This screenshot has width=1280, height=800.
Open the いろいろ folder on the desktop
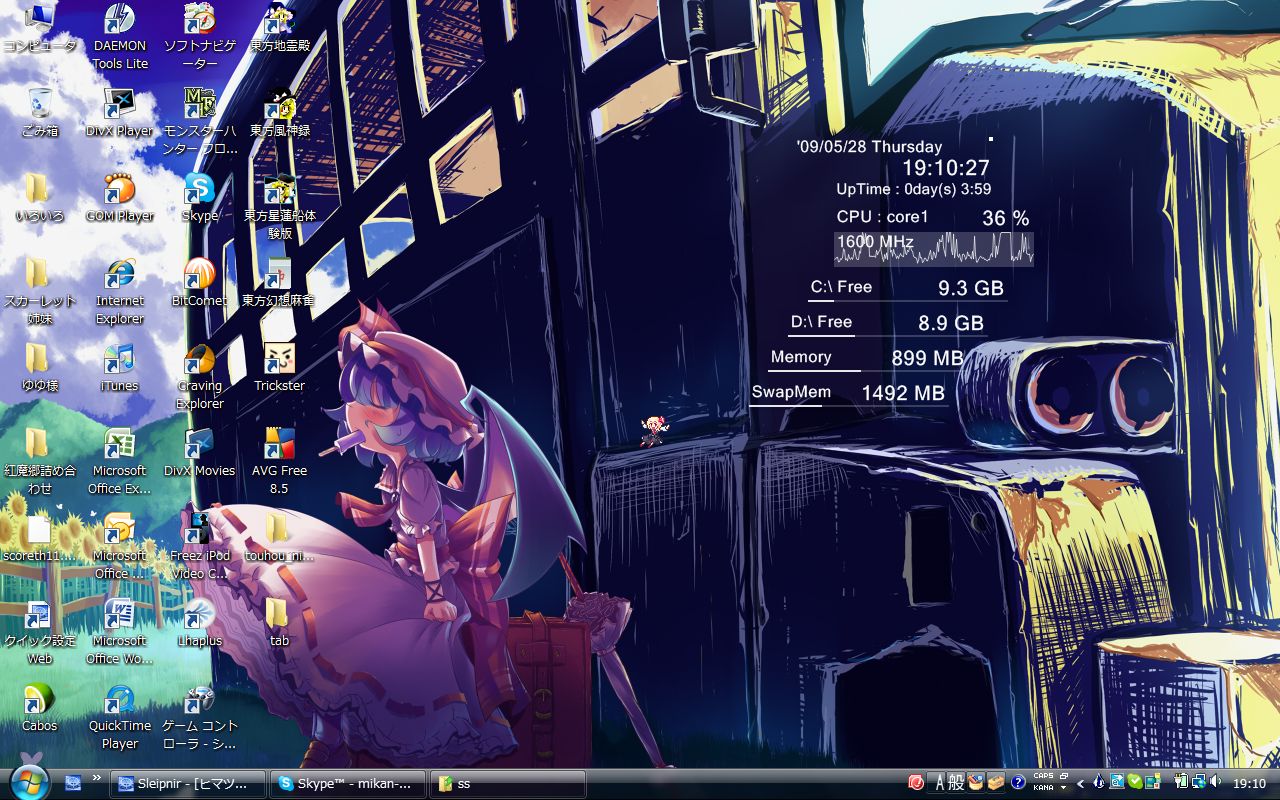pyautogui.click(x=40, y=198)
